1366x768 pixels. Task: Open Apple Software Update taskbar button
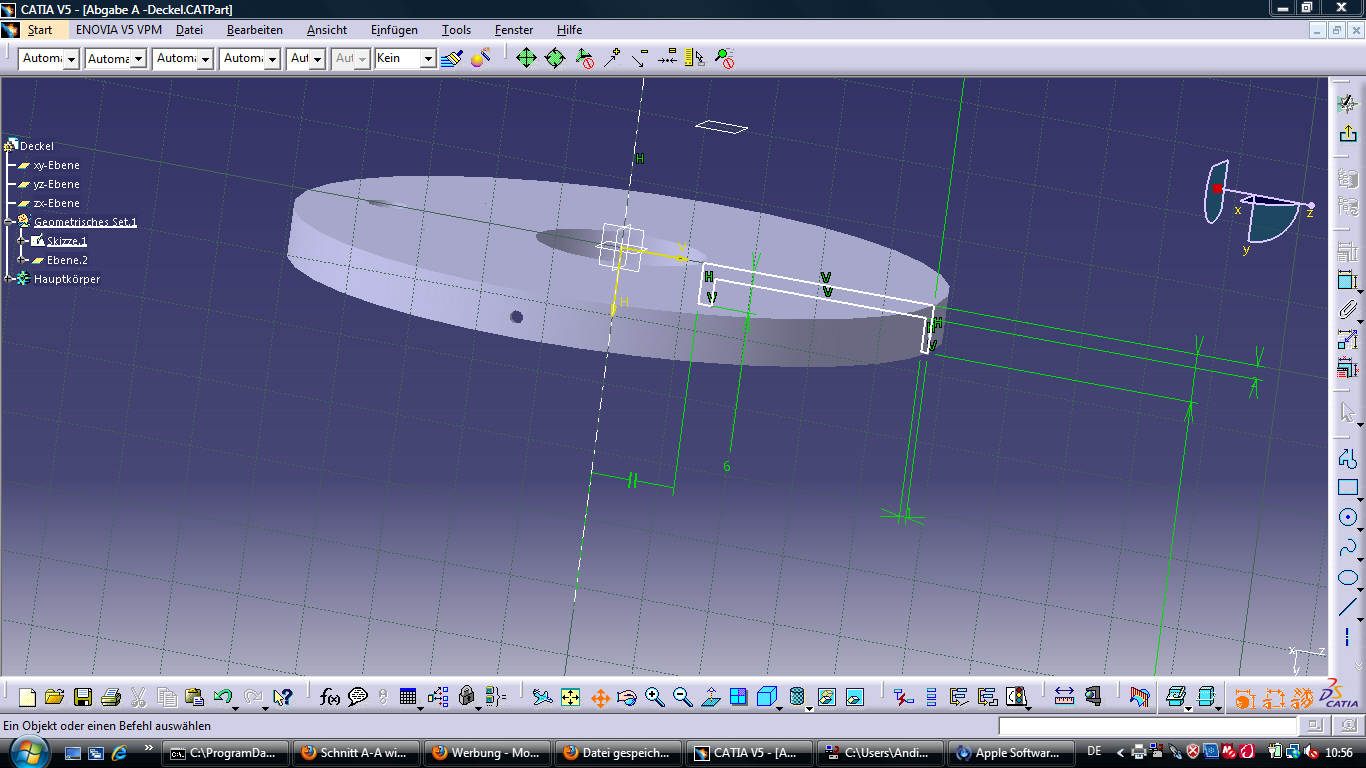pyautogui.click(x=1010, y=753)
